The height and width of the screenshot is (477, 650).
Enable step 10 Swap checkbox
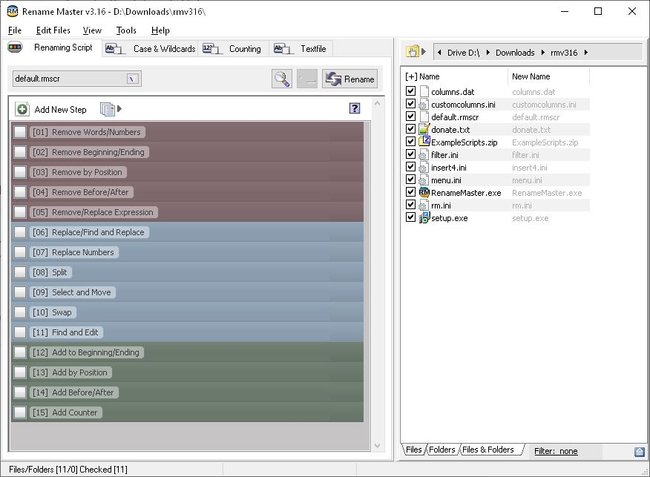[x=20, y=312]
